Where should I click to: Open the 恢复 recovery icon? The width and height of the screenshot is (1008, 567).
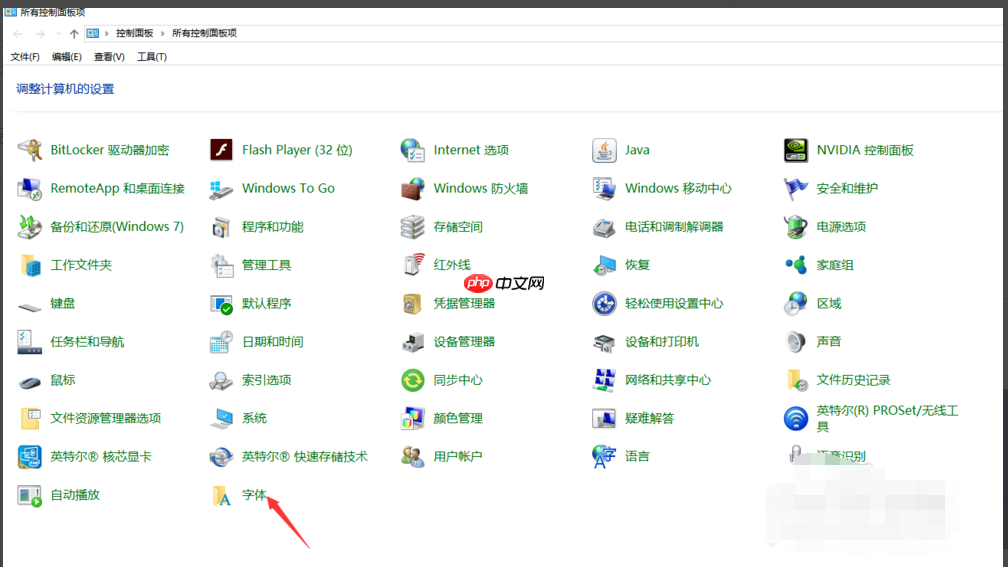(x=604, y=265)
